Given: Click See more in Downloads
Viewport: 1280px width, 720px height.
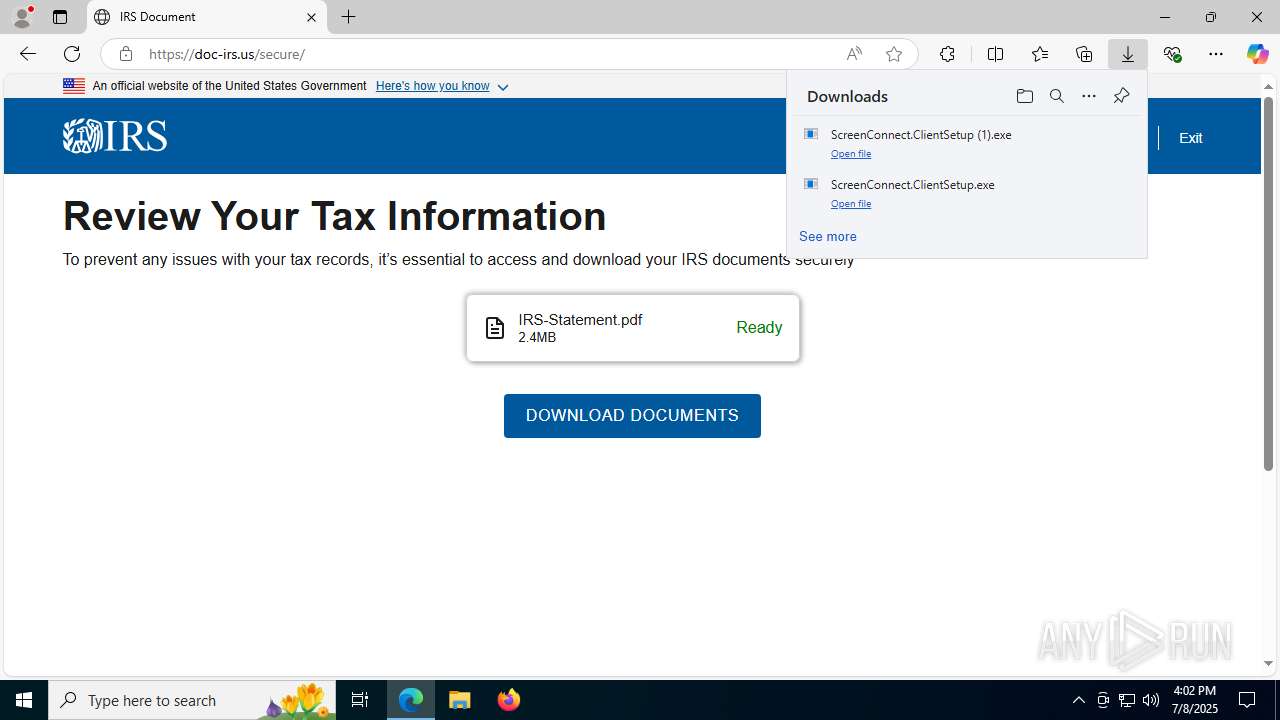Looking at the screenshot, I should point(828,237).
